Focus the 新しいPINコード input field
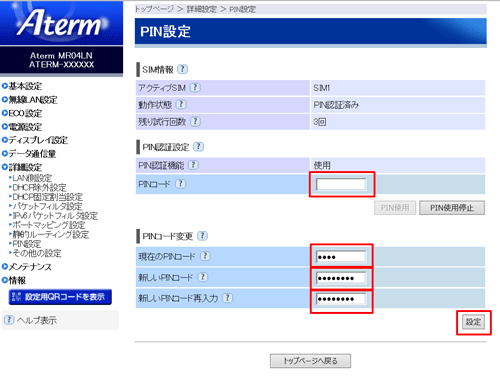Screen dimensions: 500x385 341,278
